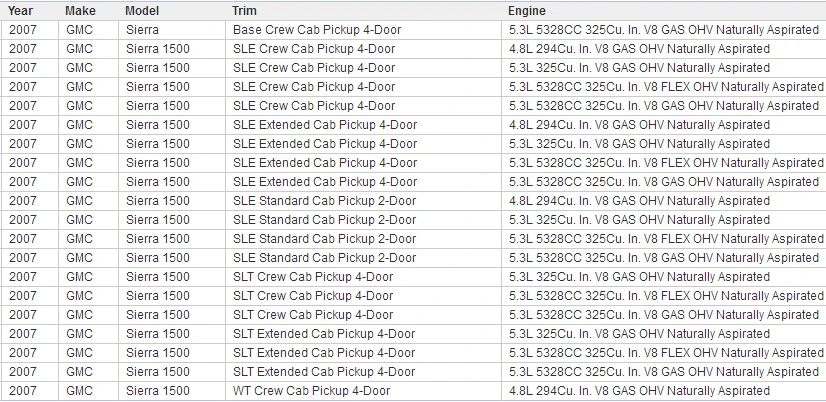The image size is (826, 402).
Task: Click the Year column header
Action: coord(30,11)
